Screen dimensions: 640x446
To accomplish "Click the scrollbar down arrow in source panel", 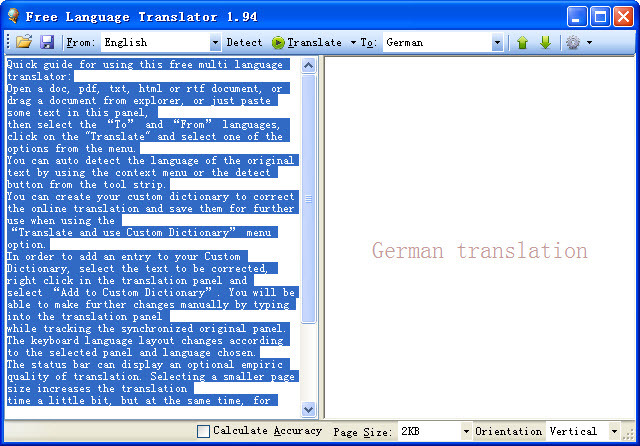I will [309, 409].
